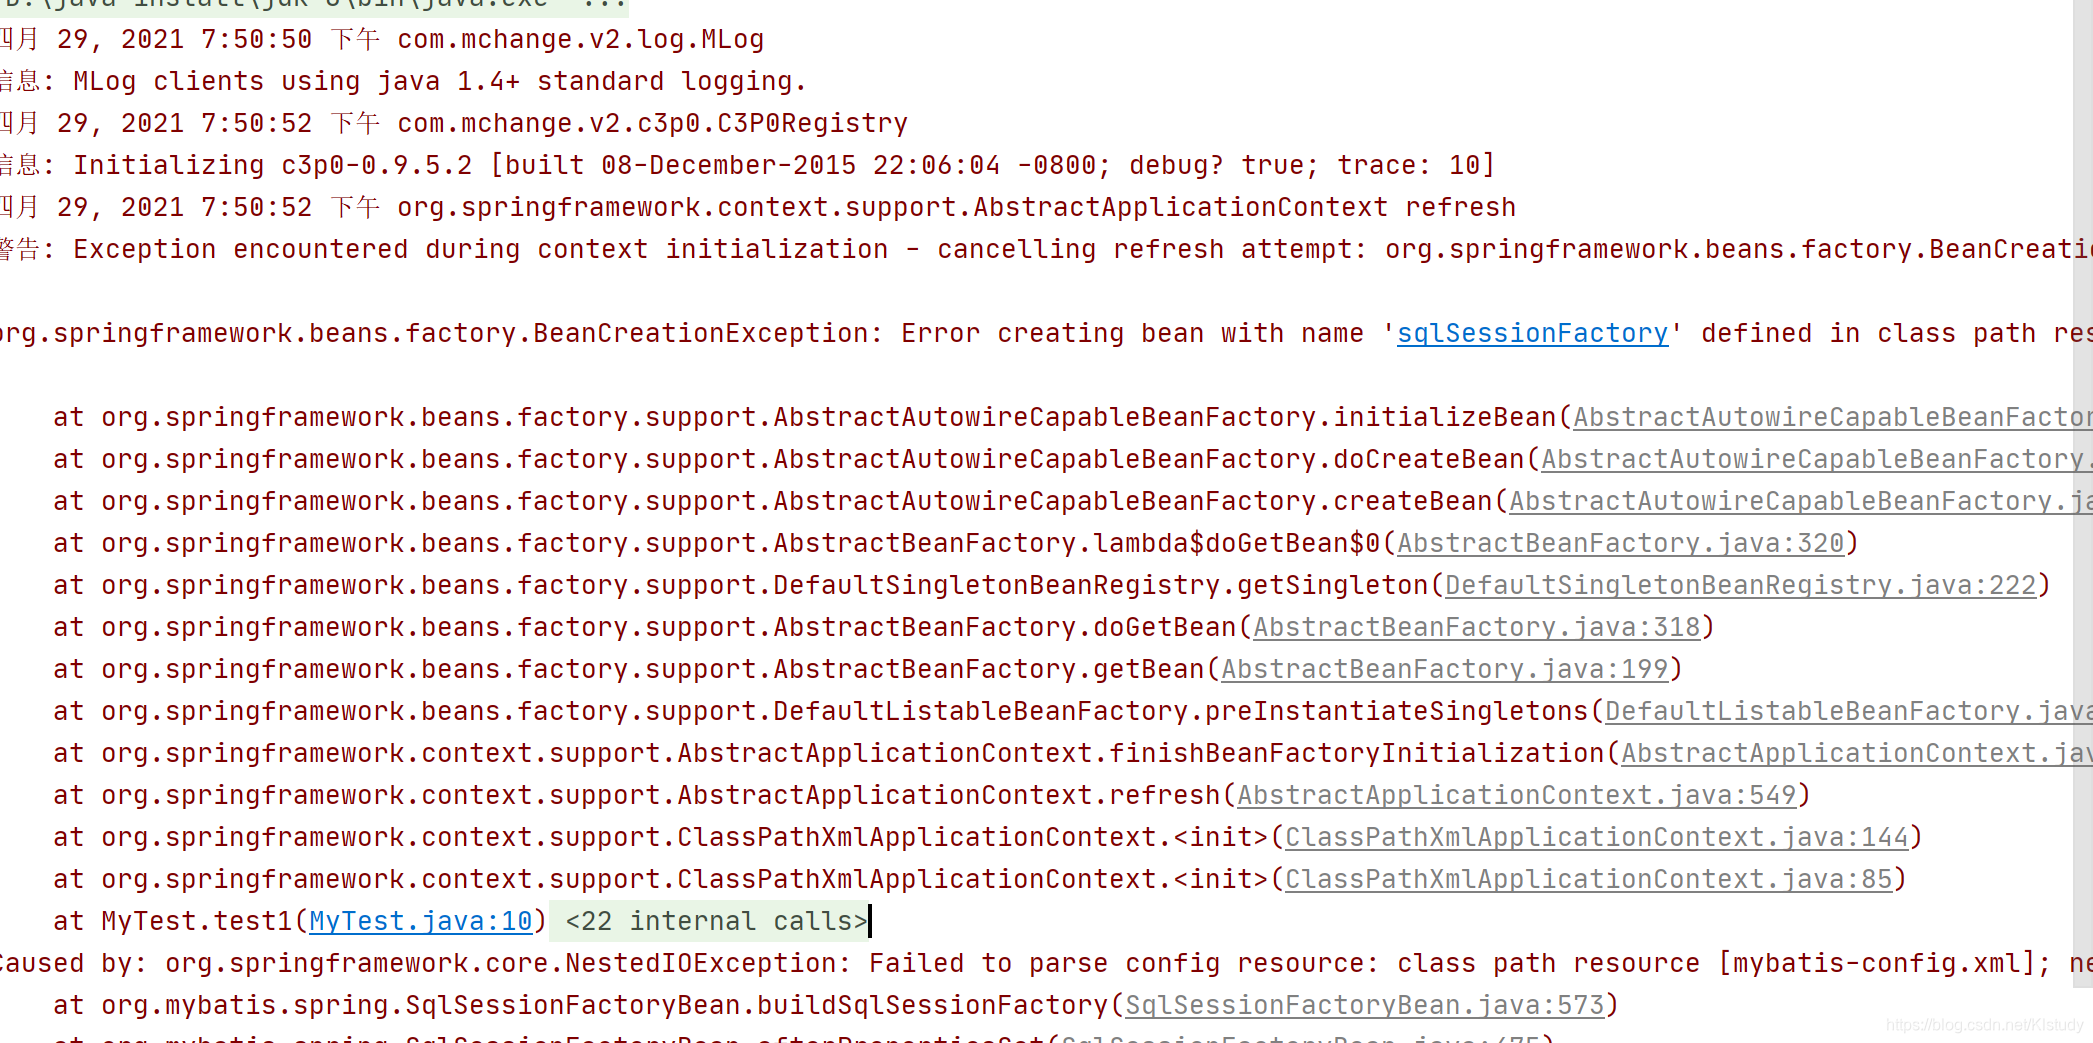
Task: Open AbstractBeanFactory.java:320 source link
Action: [1620, 543]
